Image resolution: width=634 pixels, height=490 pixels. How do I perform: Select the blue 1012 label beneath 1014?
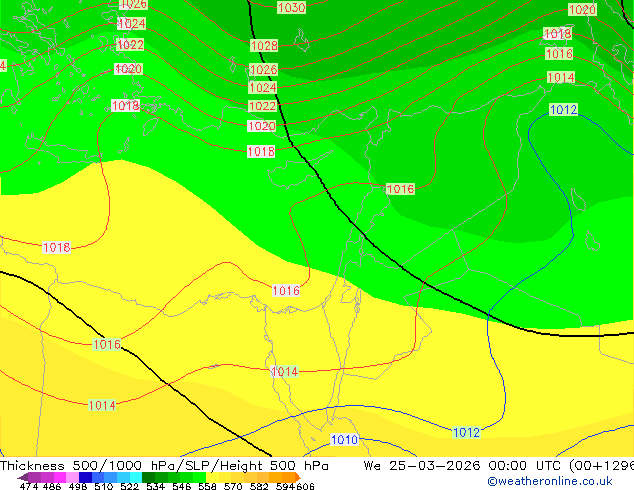564,110
